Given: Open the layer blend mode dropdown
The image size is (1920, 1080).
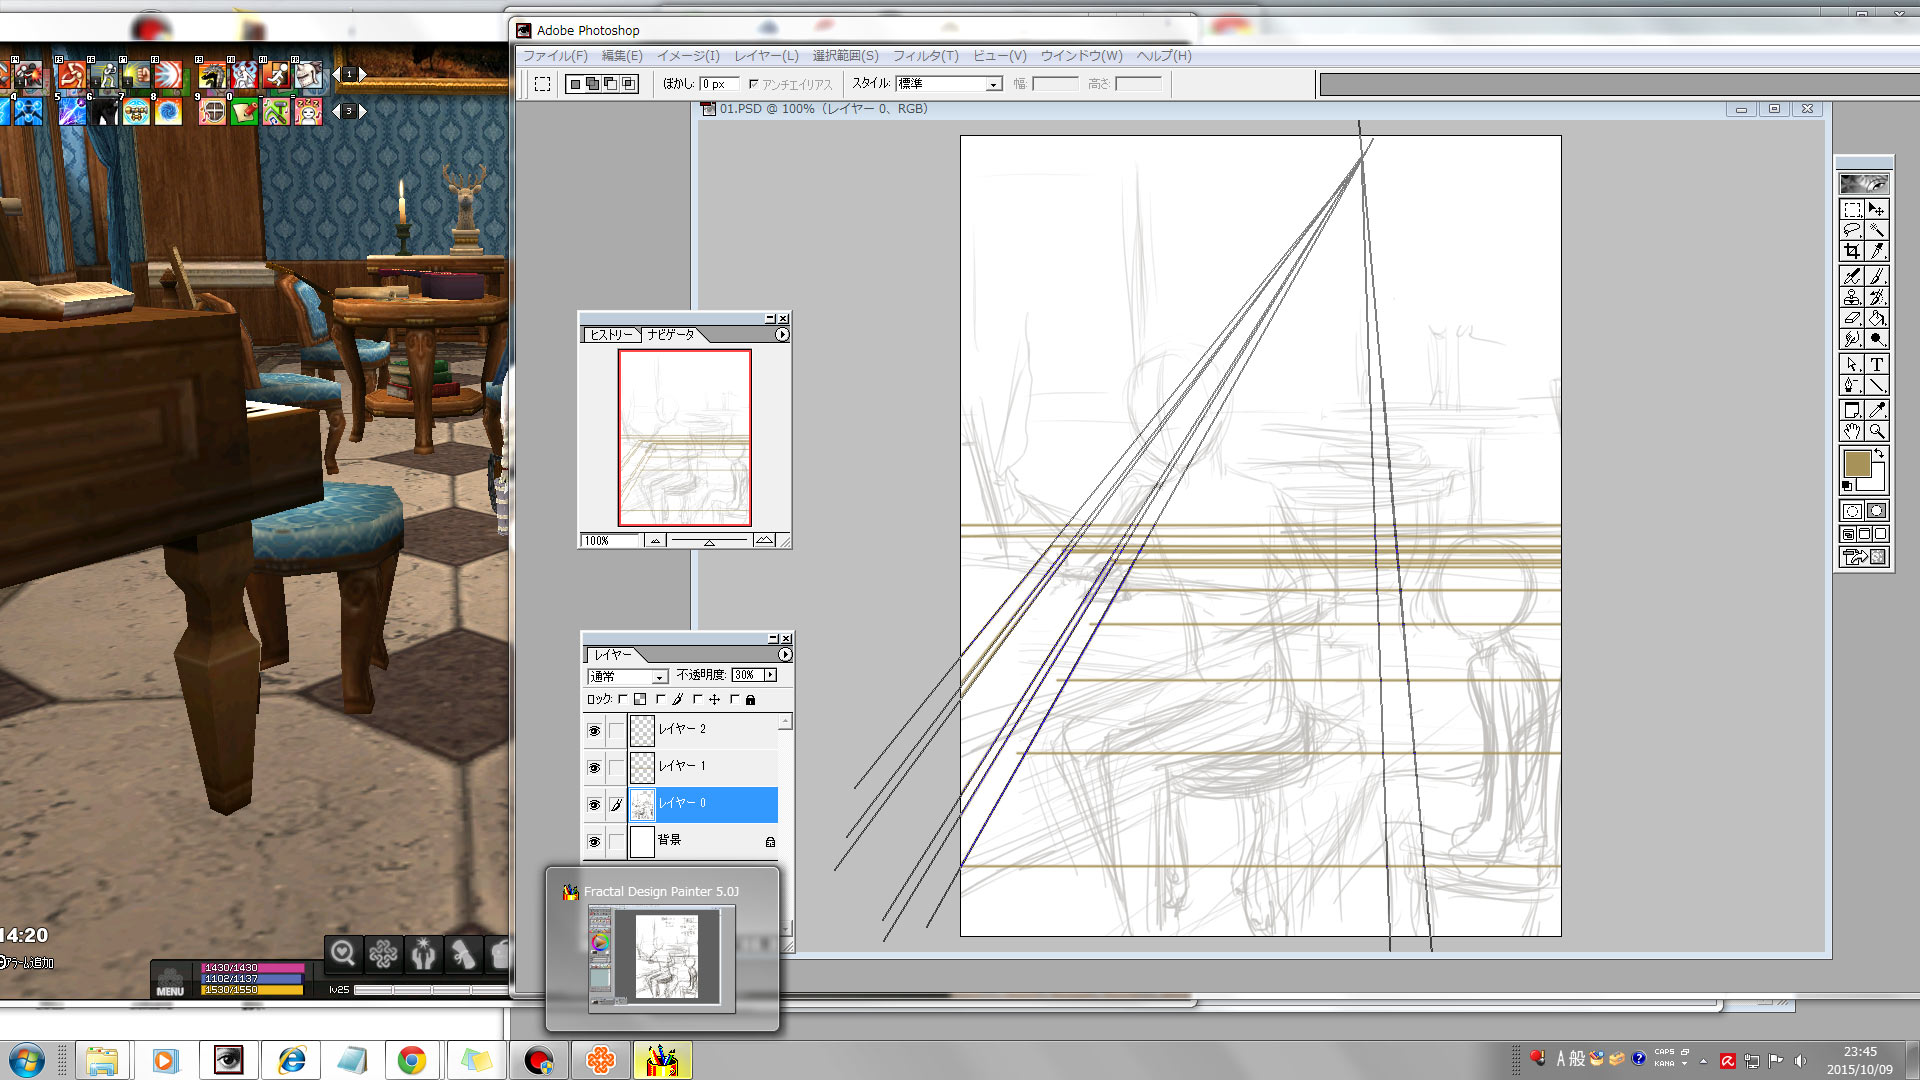Looking at the screenshot, I should [659, 677].
